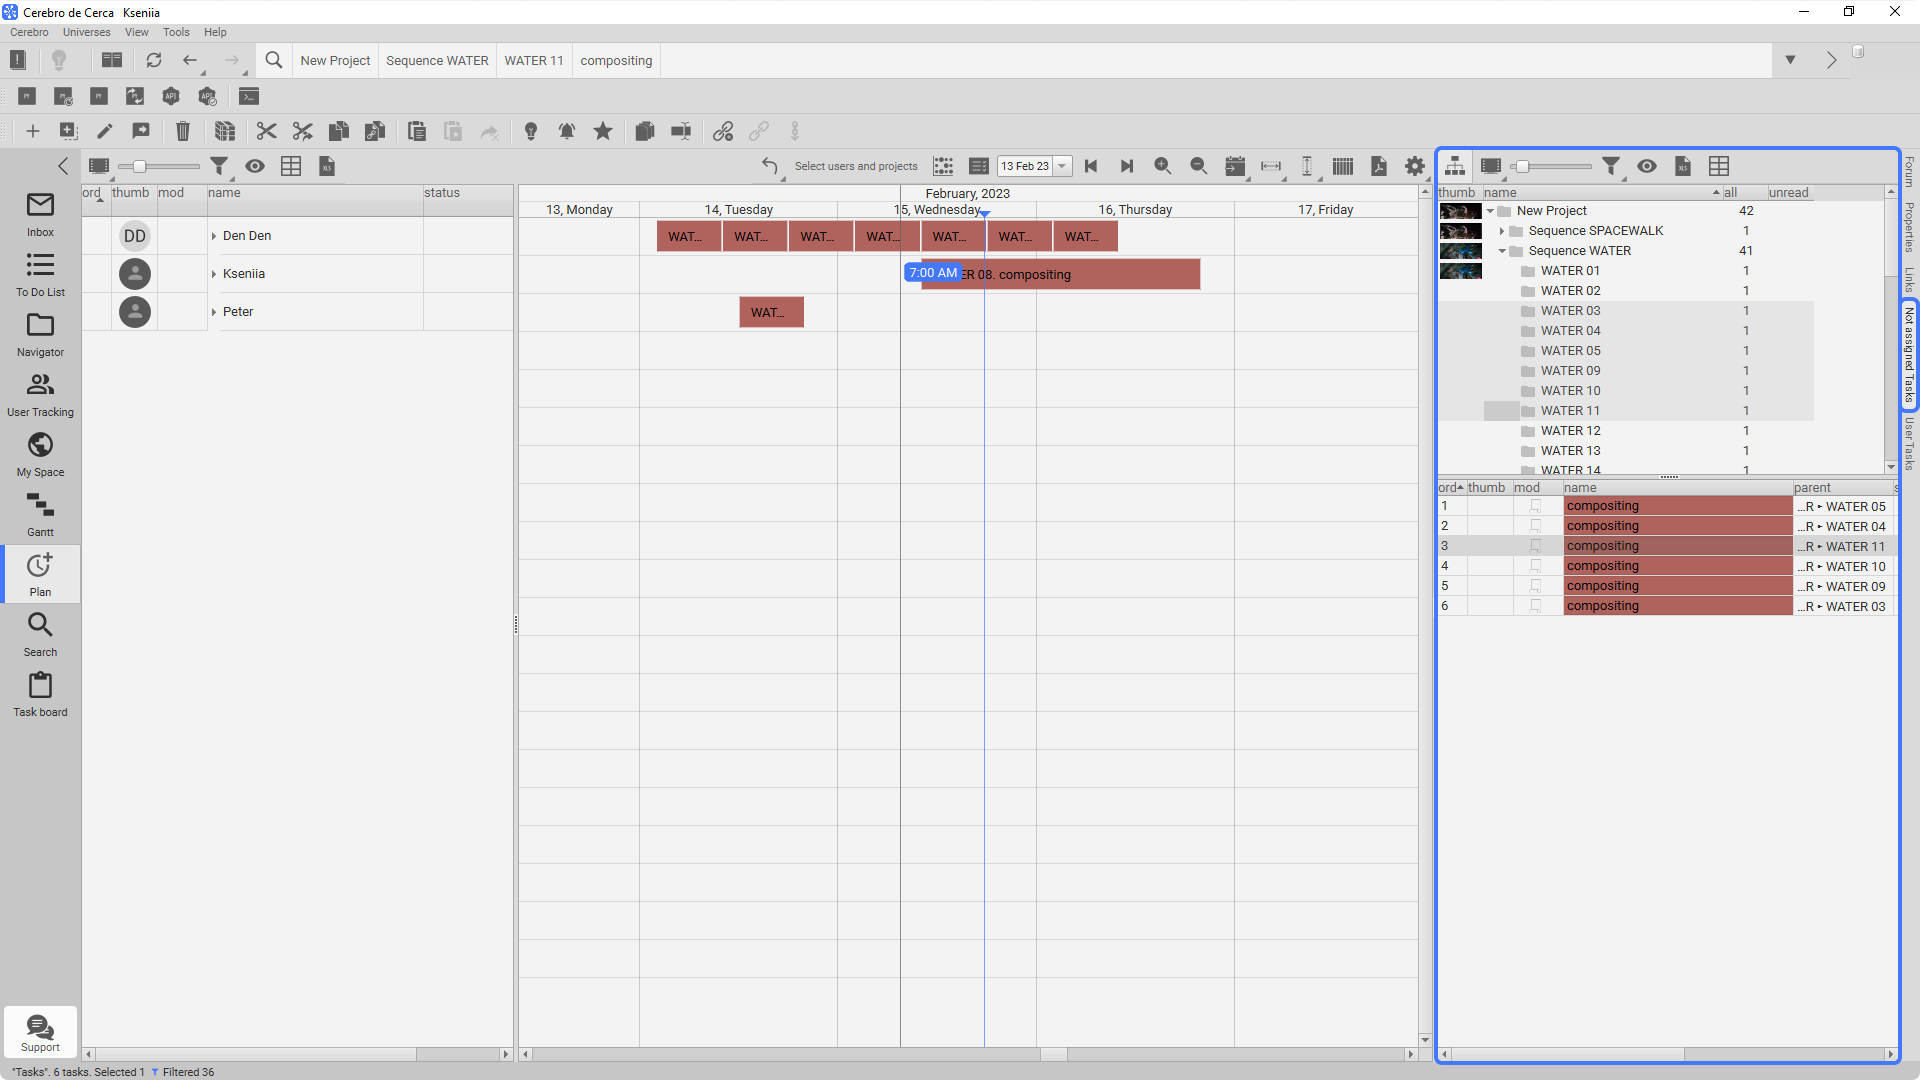Open Support chat

[x=40, y=1032]
